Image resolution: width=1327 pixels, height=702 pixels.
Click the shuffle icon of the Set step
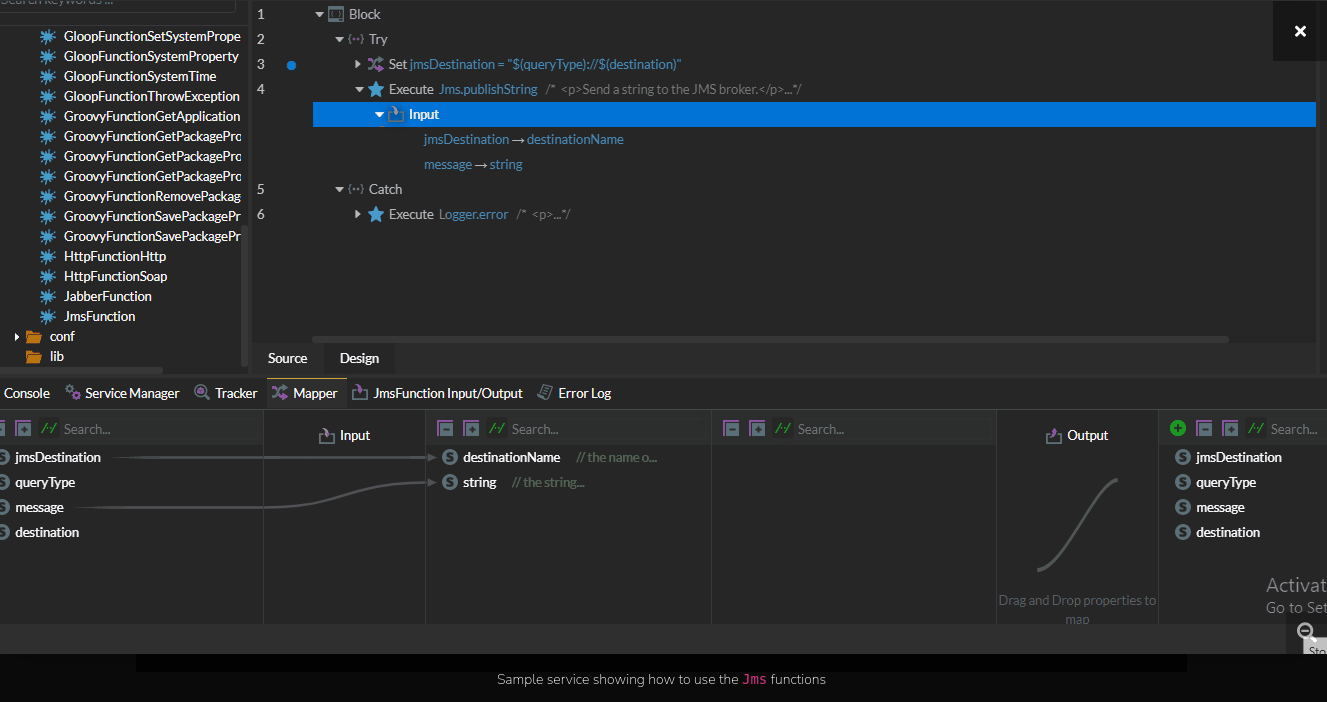tap(376, 64)
